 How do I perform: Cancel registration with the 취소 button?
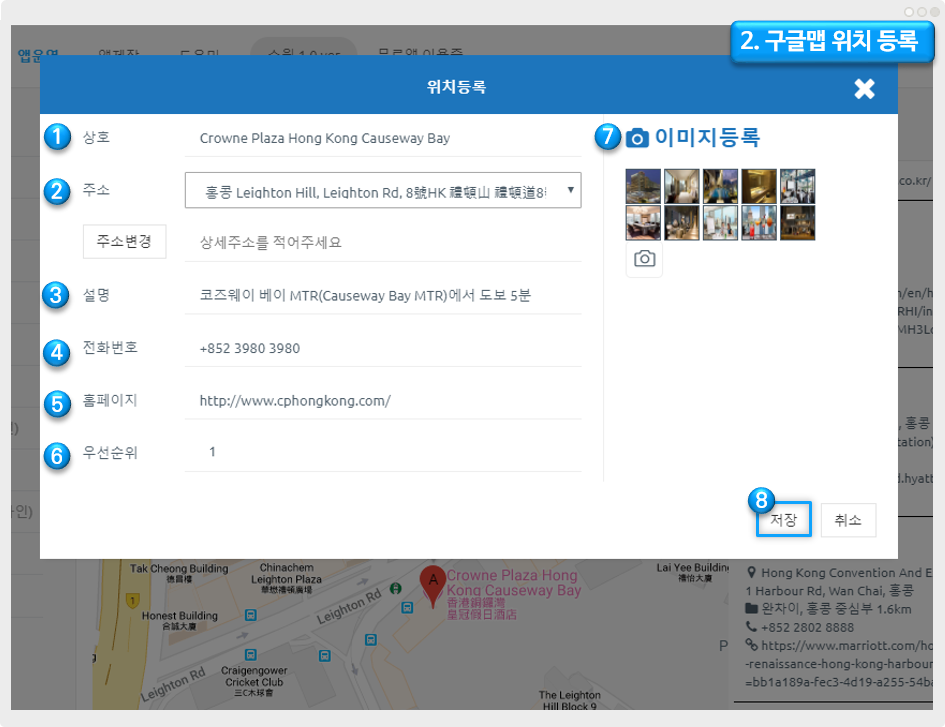coord(848,520)
